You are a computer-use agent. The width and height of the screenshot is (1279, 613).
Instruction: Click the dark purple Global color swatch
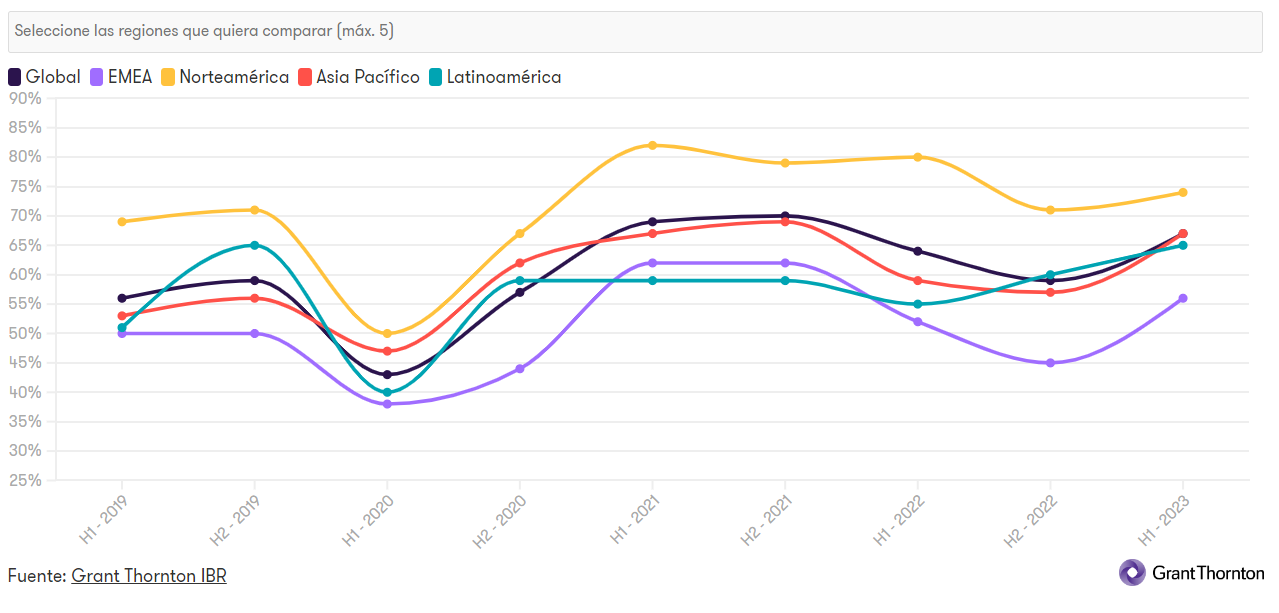point(15,77)
